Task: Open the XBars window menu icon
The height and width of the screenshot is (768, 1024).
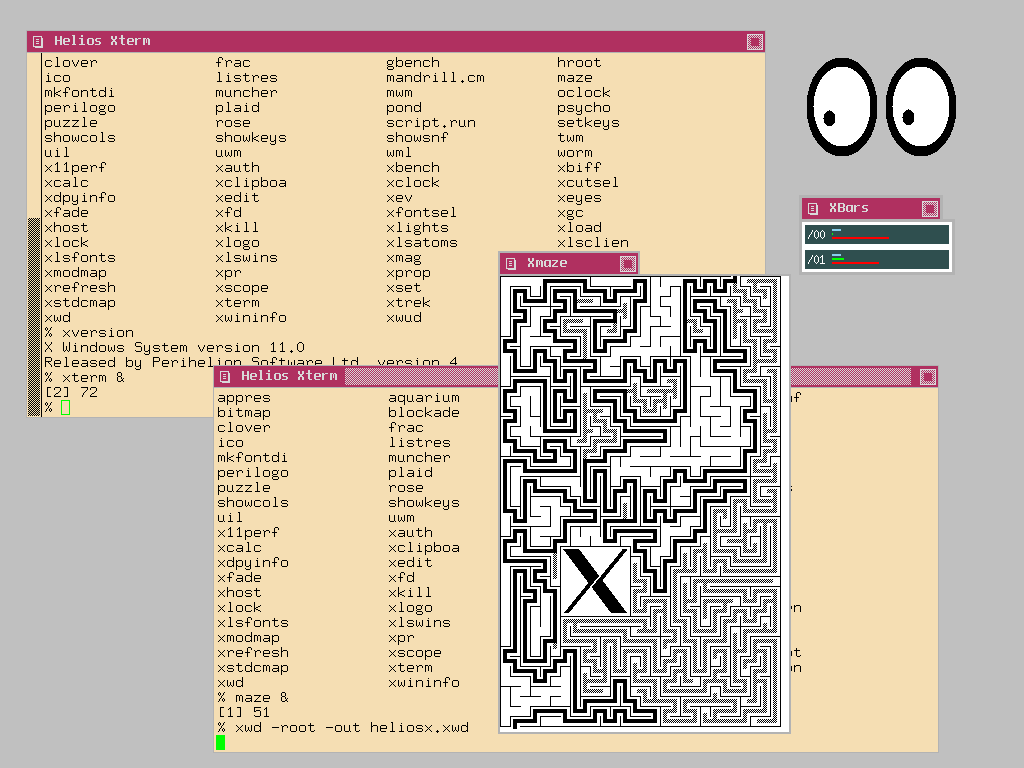Action: point(812,208)
